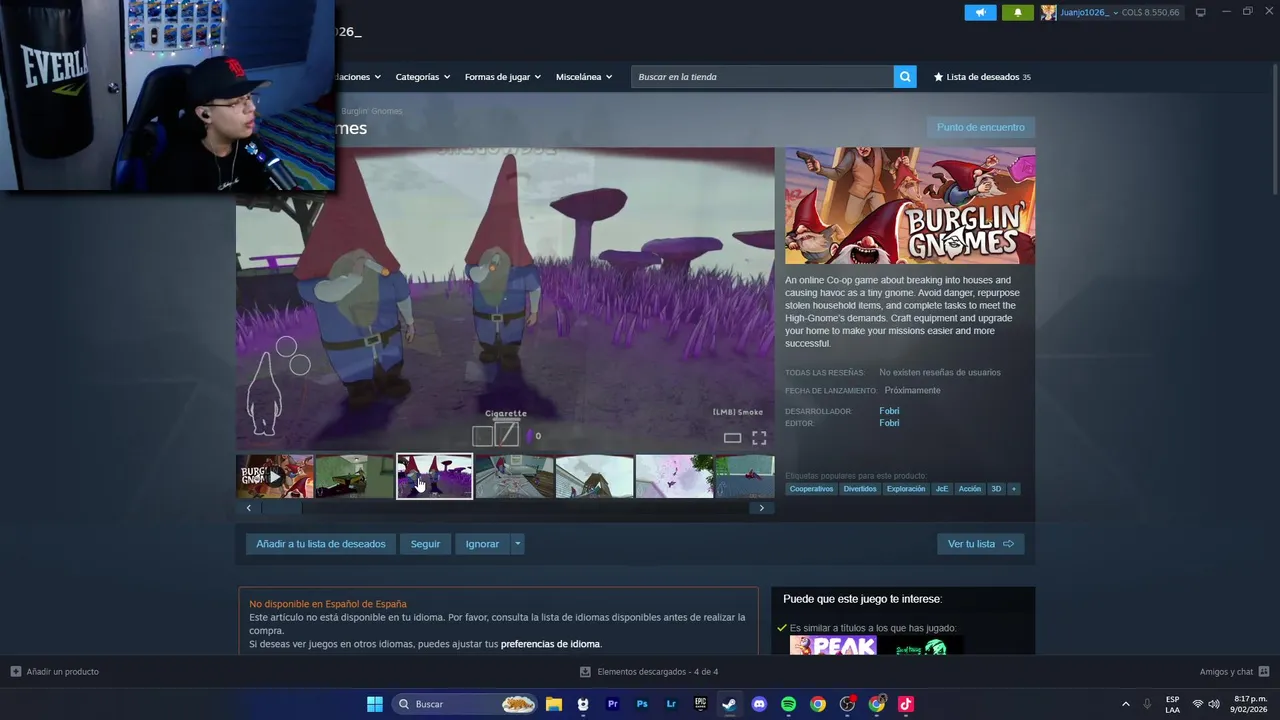The image size is (1280, 720).
Task: Click the Juanjo1026_ profile avatar
Action: tap(1048, 12)
